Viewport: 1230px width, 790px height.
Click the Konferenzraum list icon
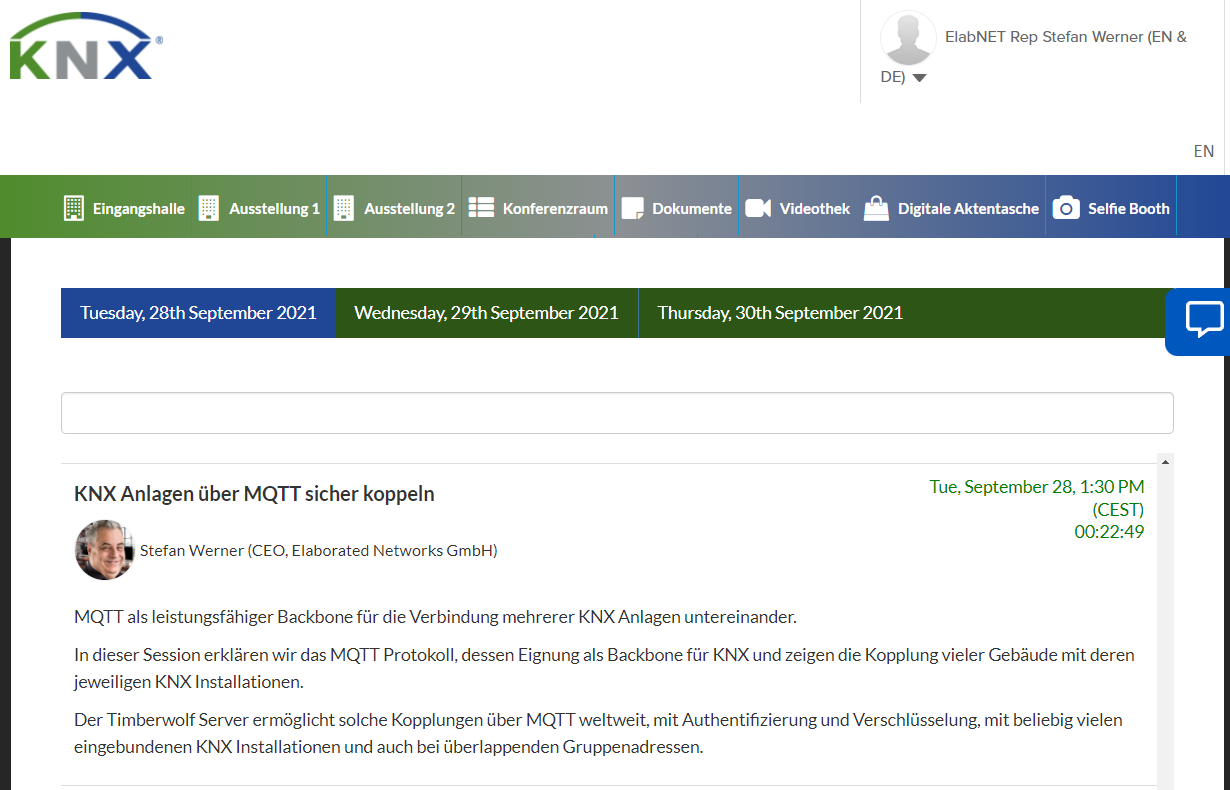click(x=482, y=207)
